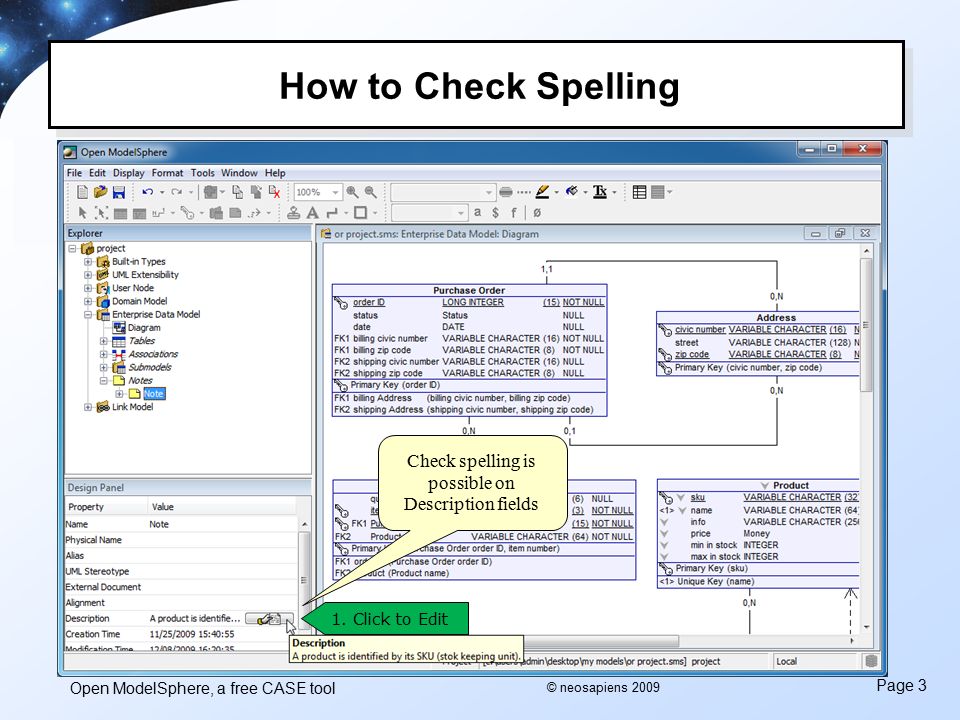The image size is (960, 720).
Task: Open a project using the folder icon
Action: (x=100, y=192)
